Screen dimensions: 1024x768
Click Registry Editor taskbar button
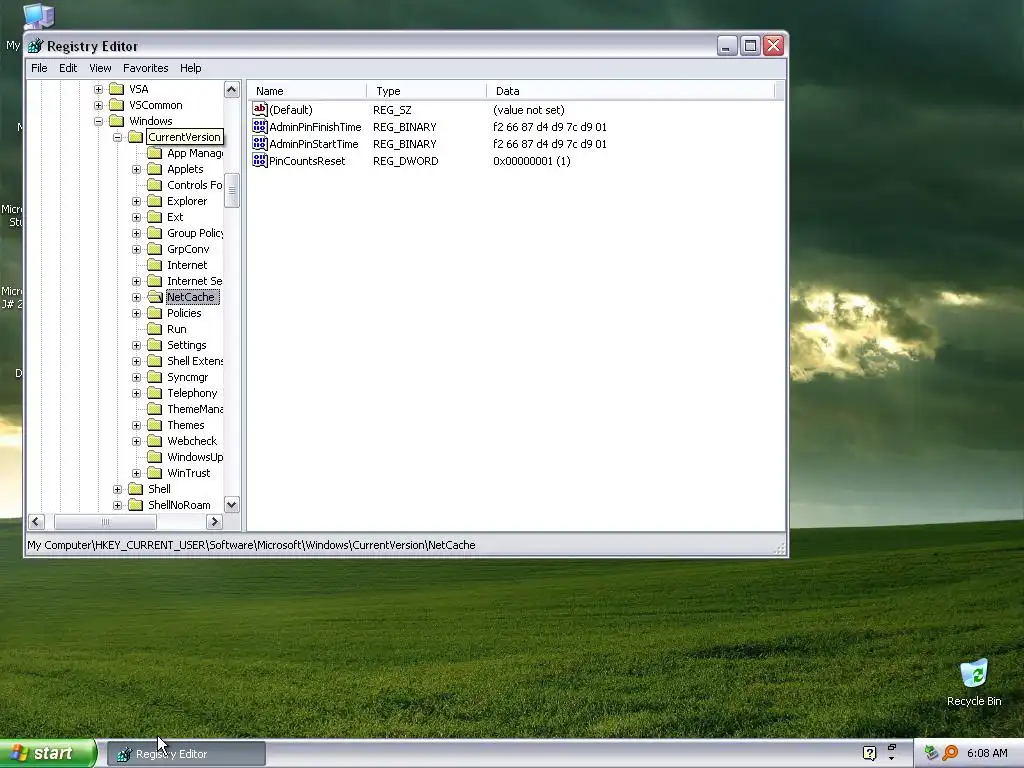pos(186,754)
